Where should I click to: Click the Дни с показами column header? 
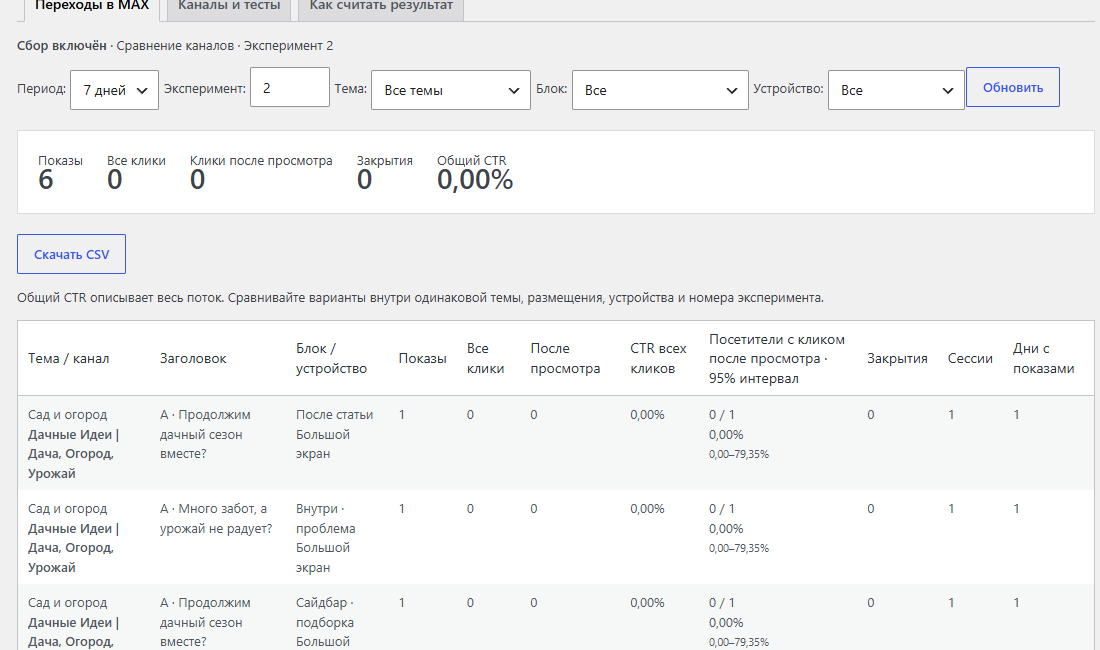click(x=1043, y=358)
